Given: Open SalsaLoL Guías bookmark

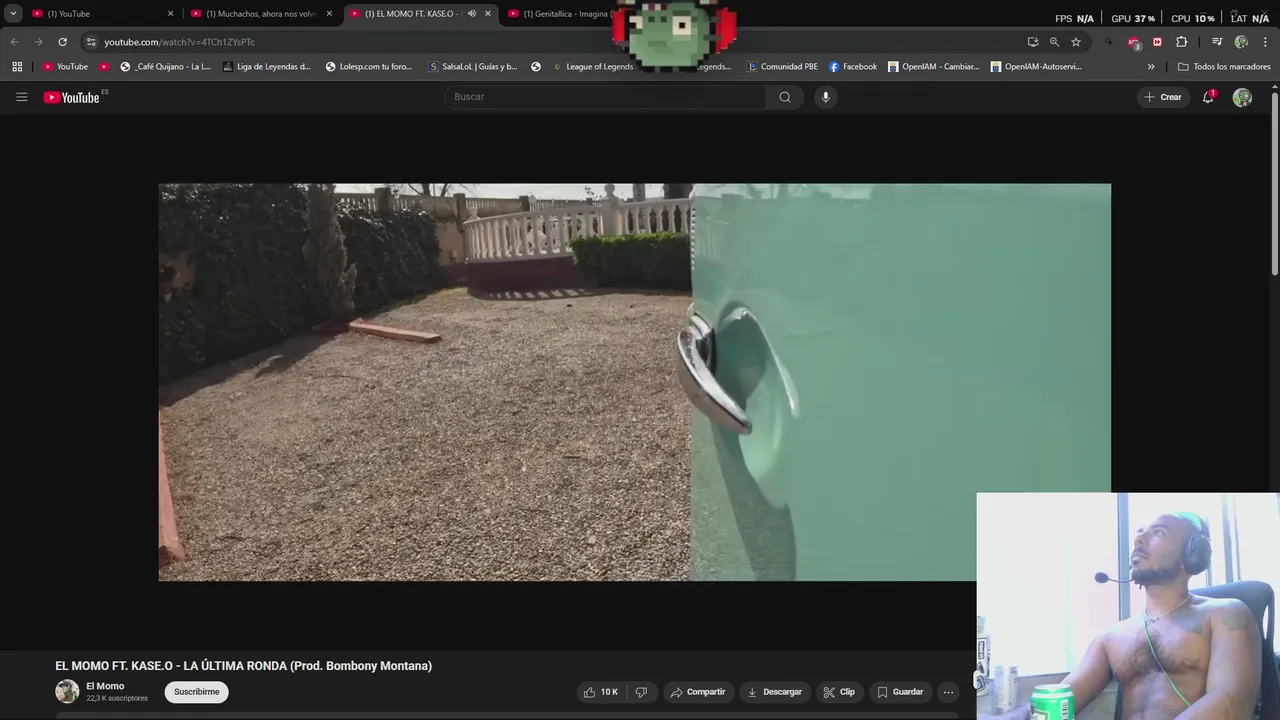Looking at the screenshot, I should 473,67.
